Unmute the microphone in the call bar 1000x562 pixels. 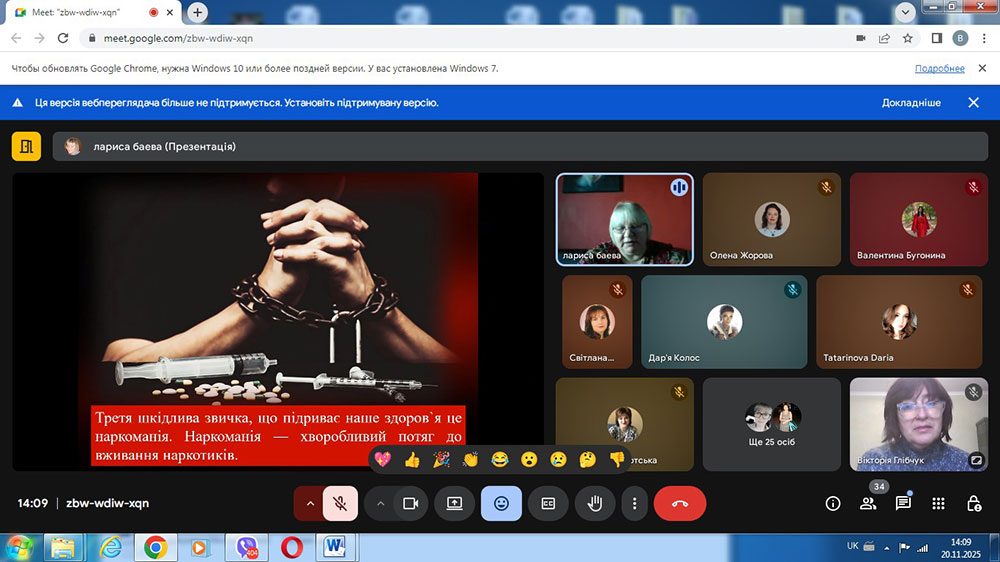[x=340, y=504]
